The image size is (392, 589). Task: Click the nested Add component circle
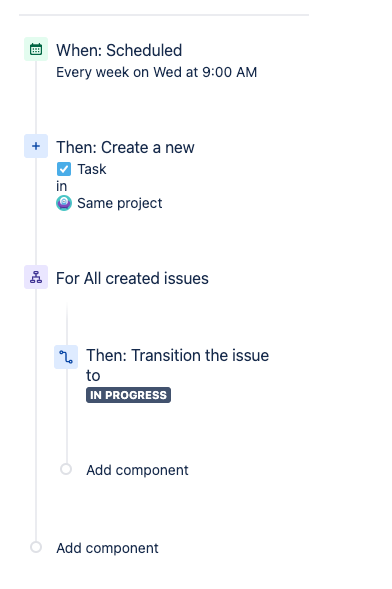(66, 469)
